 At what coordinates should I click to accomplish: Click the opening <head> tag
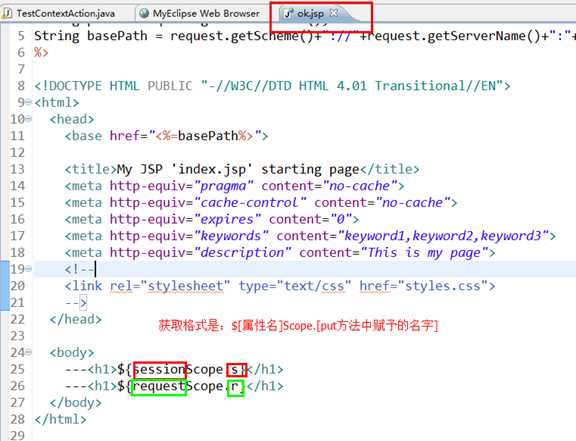click(x=72, y=119)
